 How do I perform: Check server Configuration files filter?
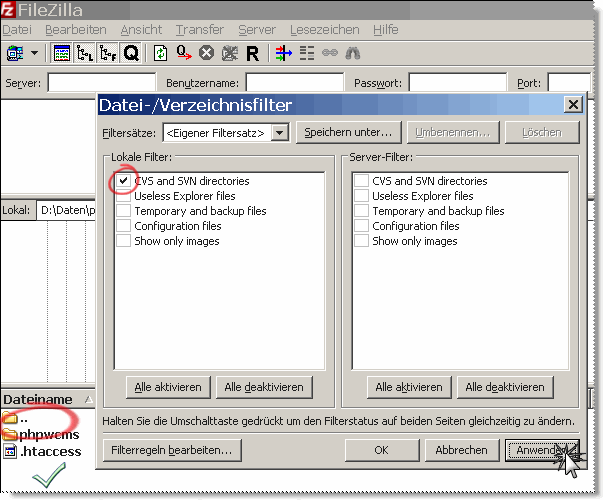tap(361, 226)
